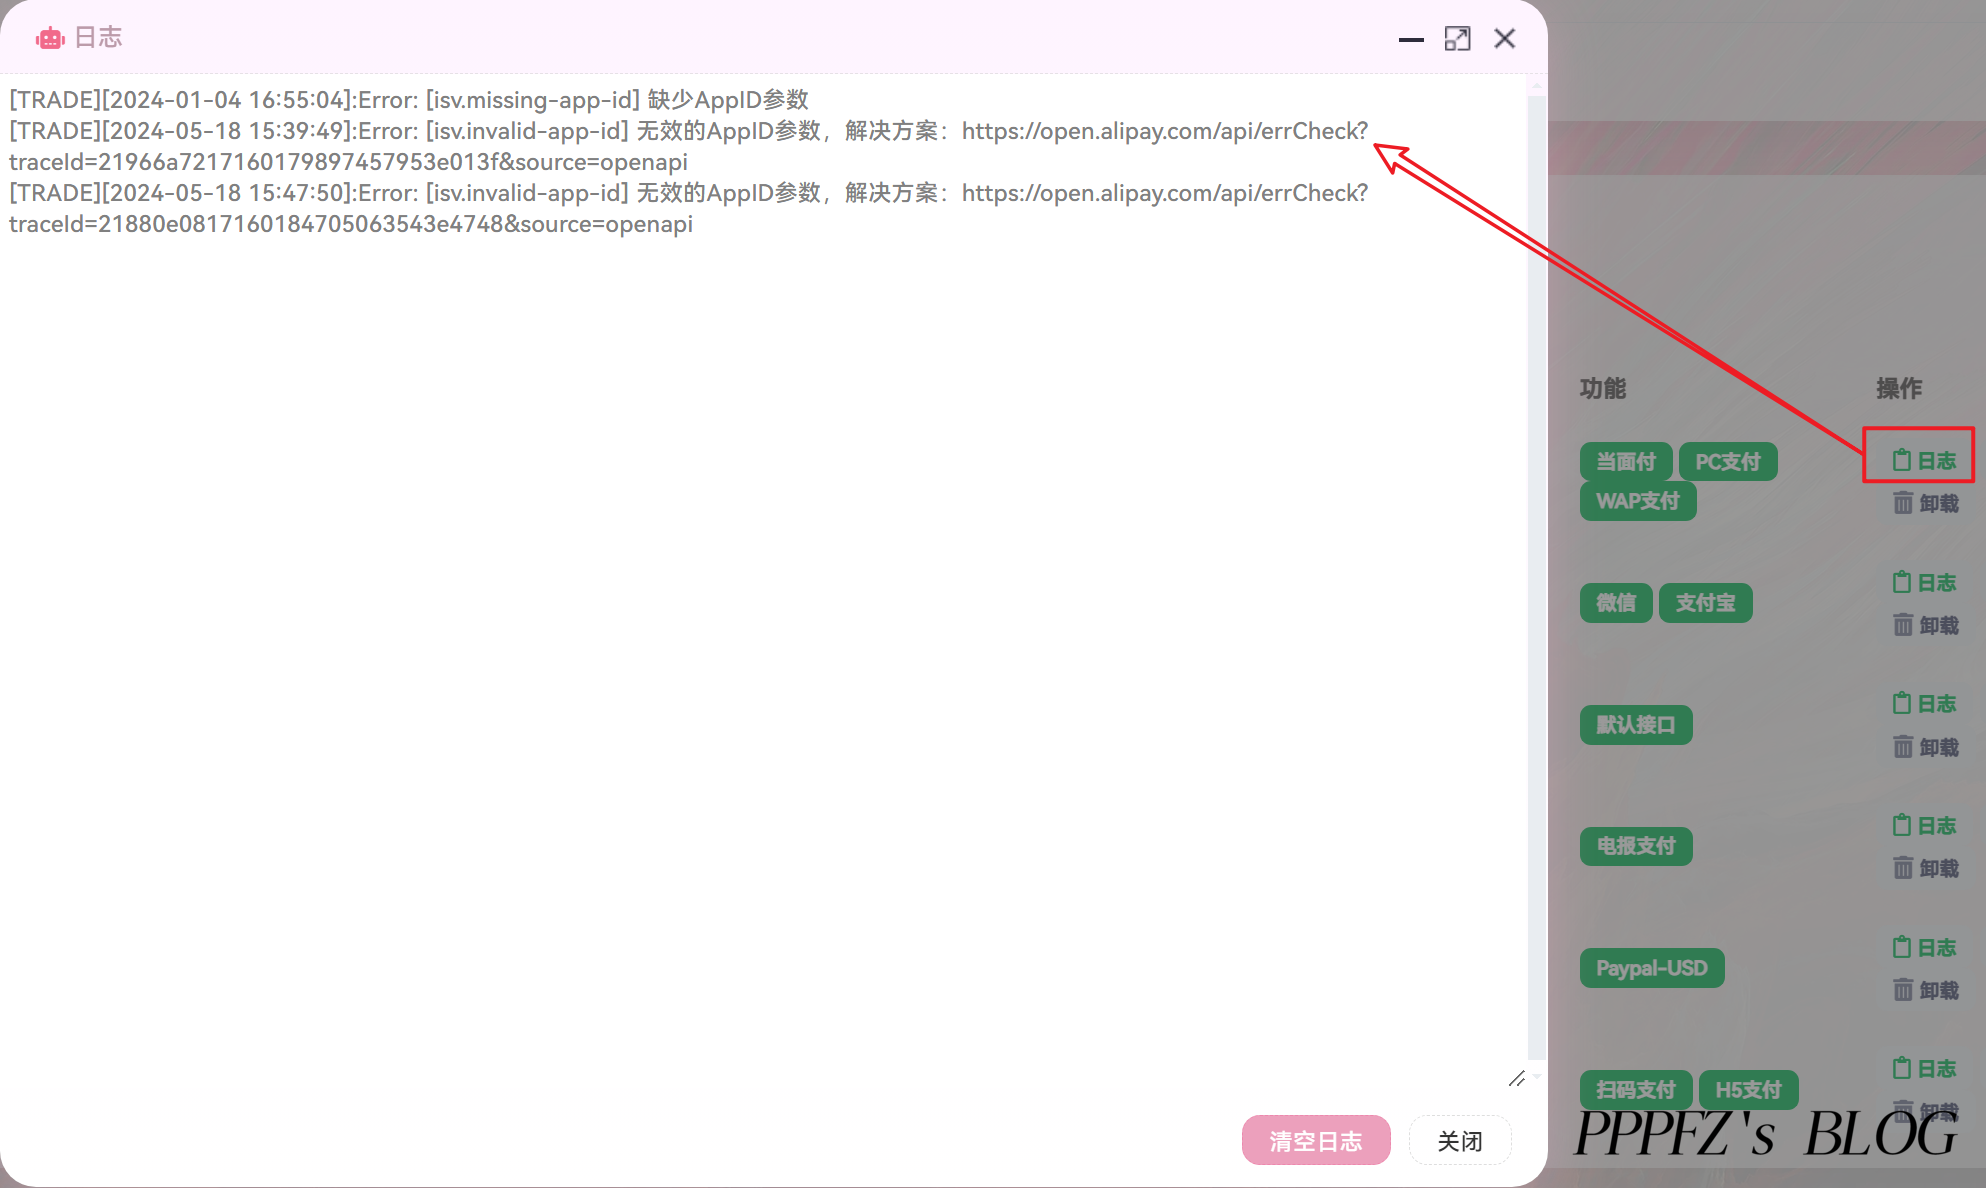
Task: Click 卸载 in the 微信 支付宝 row
Action: point(1926,625)
